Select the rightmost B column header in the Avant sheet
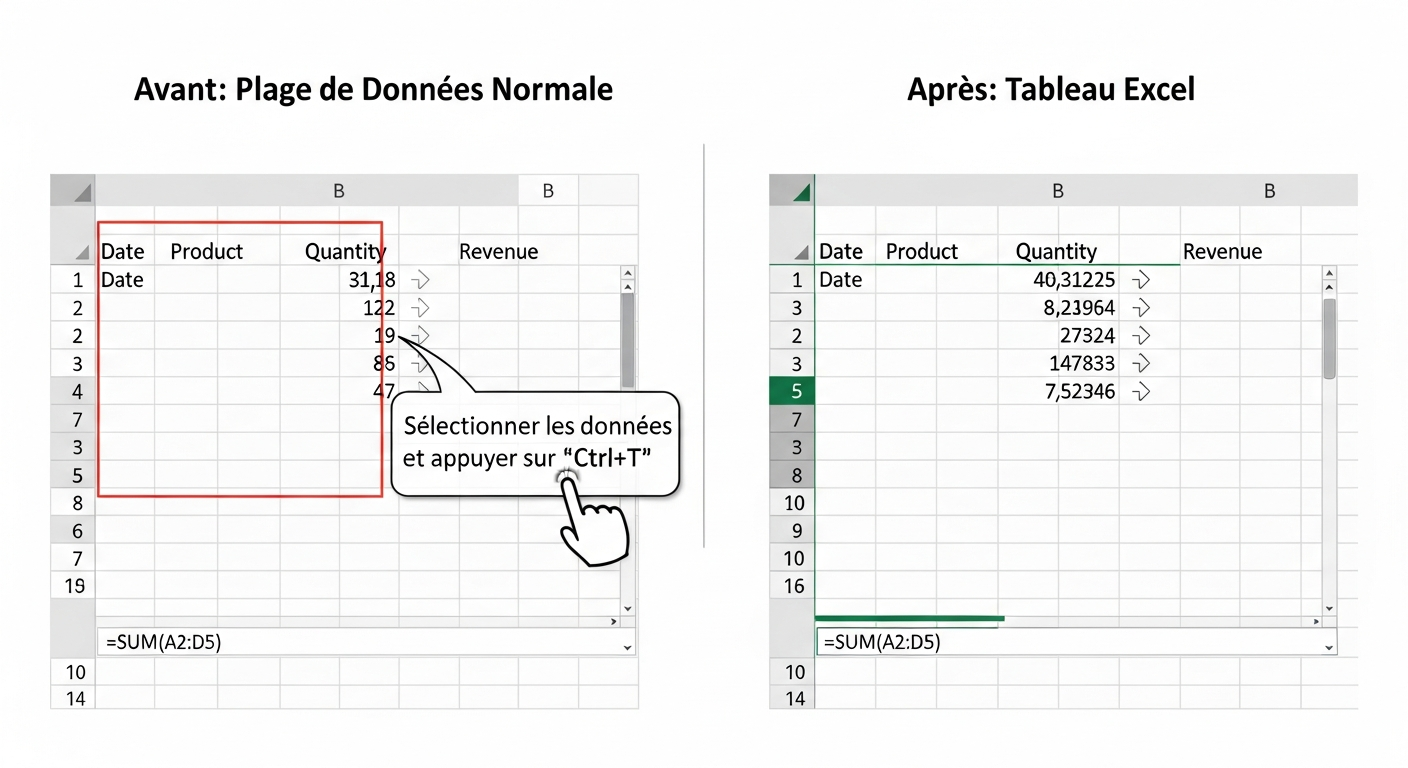The width and height of the screenshot is (1408, 768). pos(548,191)
